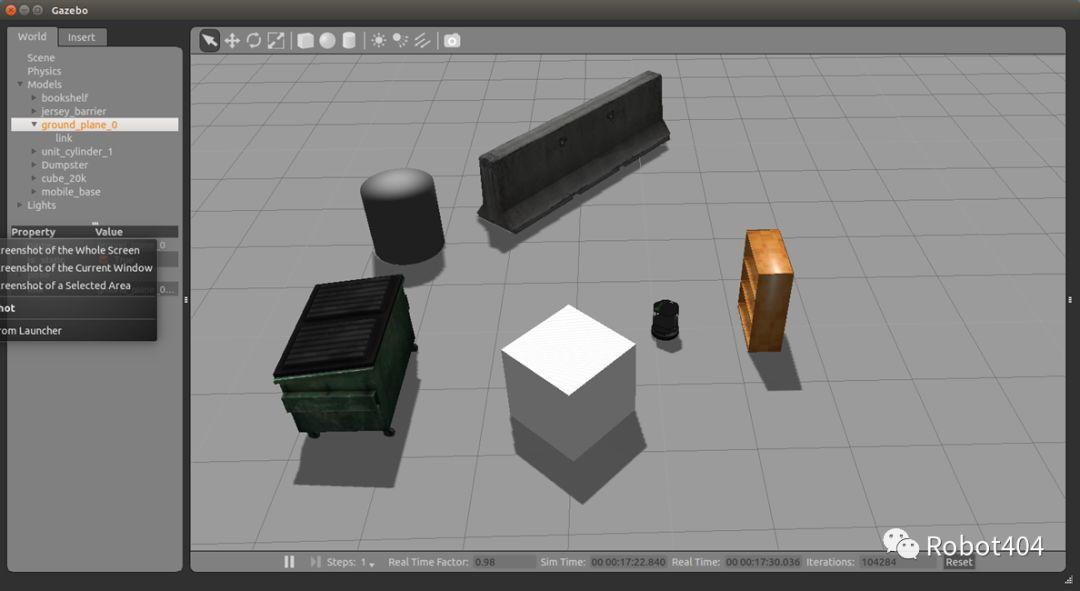
Task: Click the dark cylinder in the scene
Action: [402, 217]
